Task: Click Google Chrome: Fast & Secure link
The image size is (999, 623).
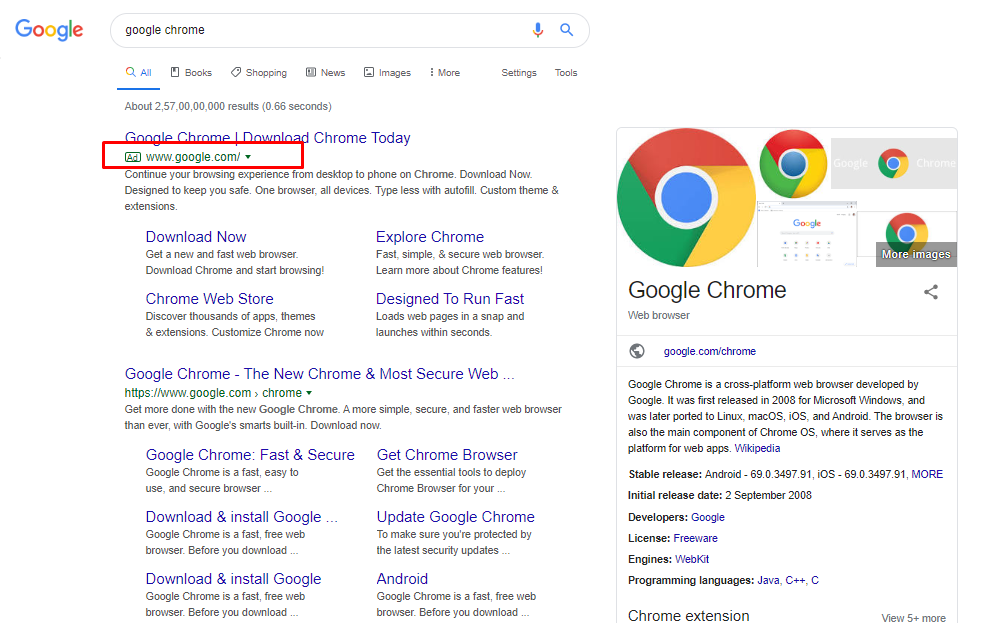Action: coord(250,455)
